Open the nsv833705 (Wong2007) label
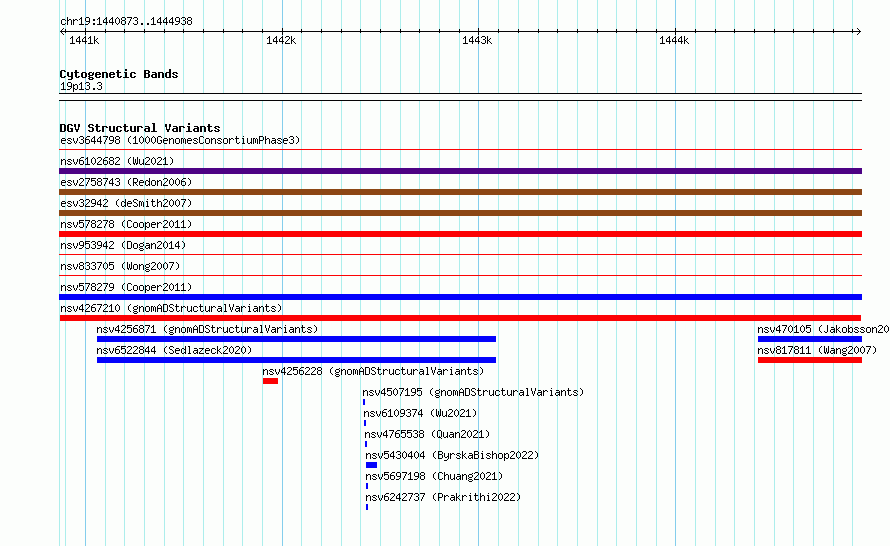The height and width of the screenshot is (546, 890). [x=120, y=266]
